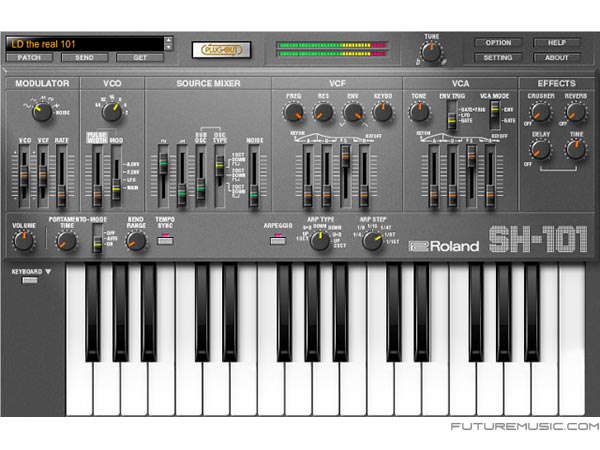Click the VCF envelope Sustain slider
This screenshot has height=450, width=600.
(345, 177)
